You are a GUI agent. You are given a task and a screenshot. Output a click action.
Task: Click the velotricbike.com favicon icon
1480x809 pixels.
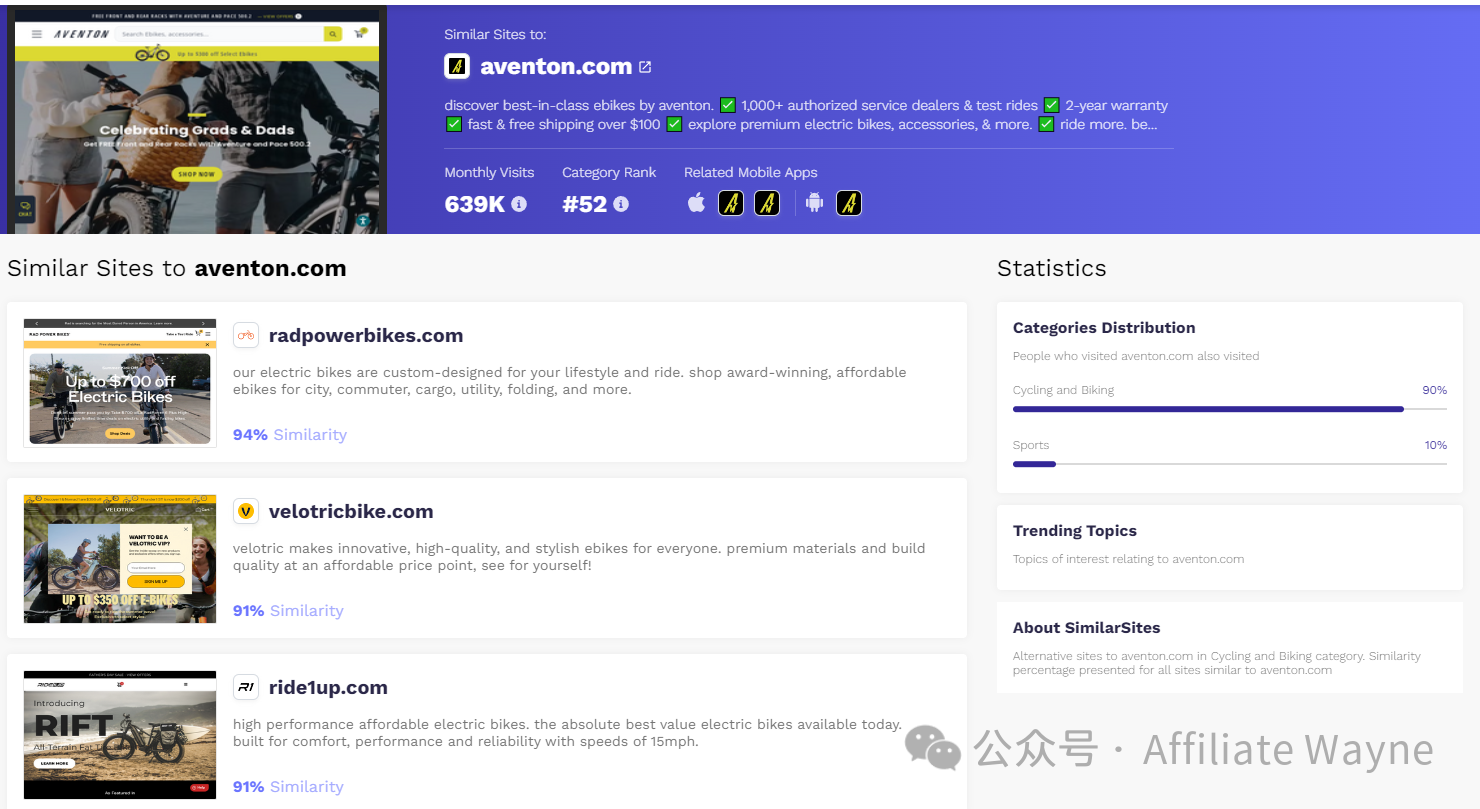click(246, 511)
